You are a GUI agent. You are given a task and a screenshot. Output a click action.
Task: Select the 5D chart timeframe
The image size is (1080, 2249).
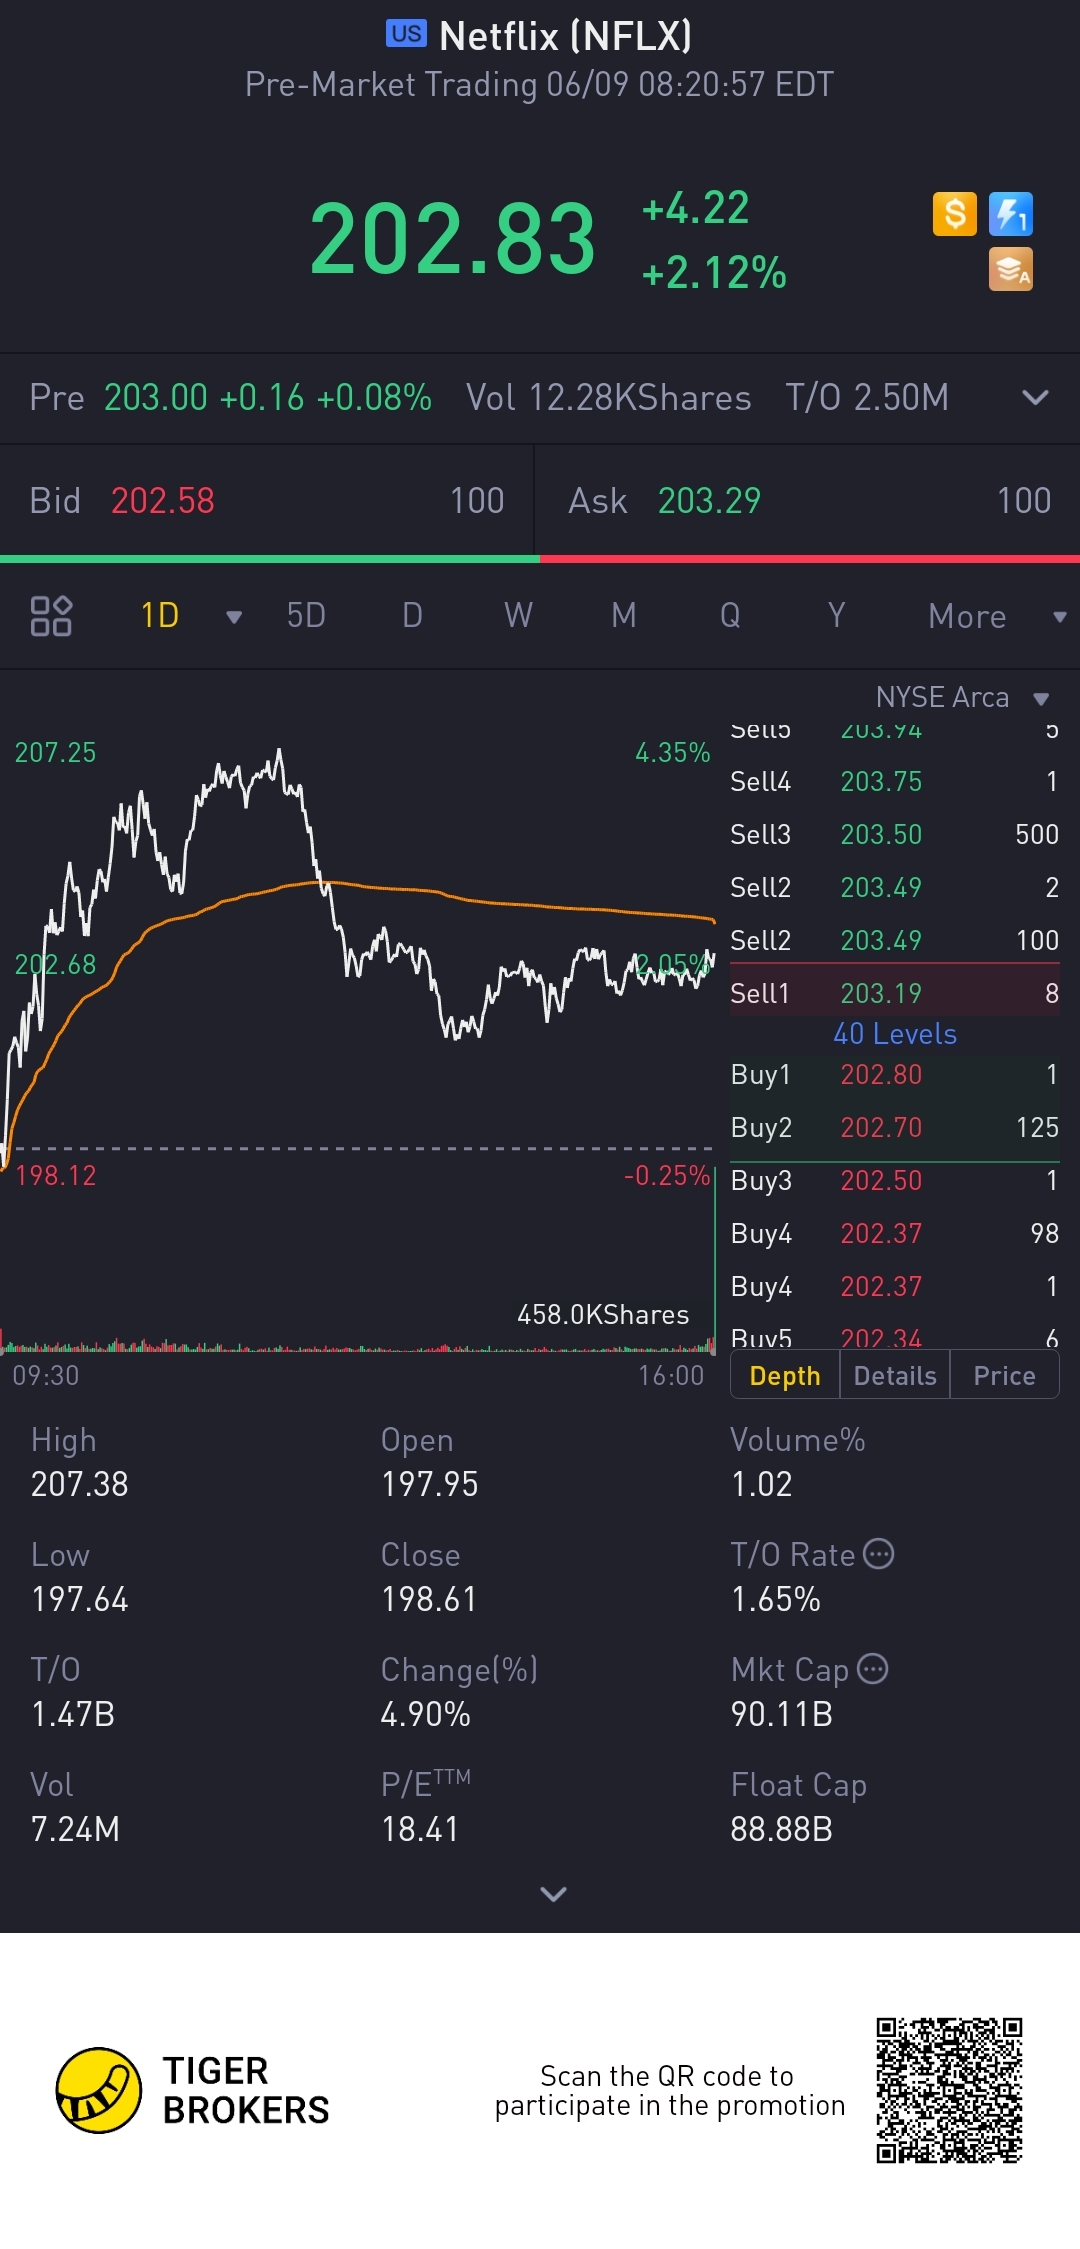tap(306, 616)
